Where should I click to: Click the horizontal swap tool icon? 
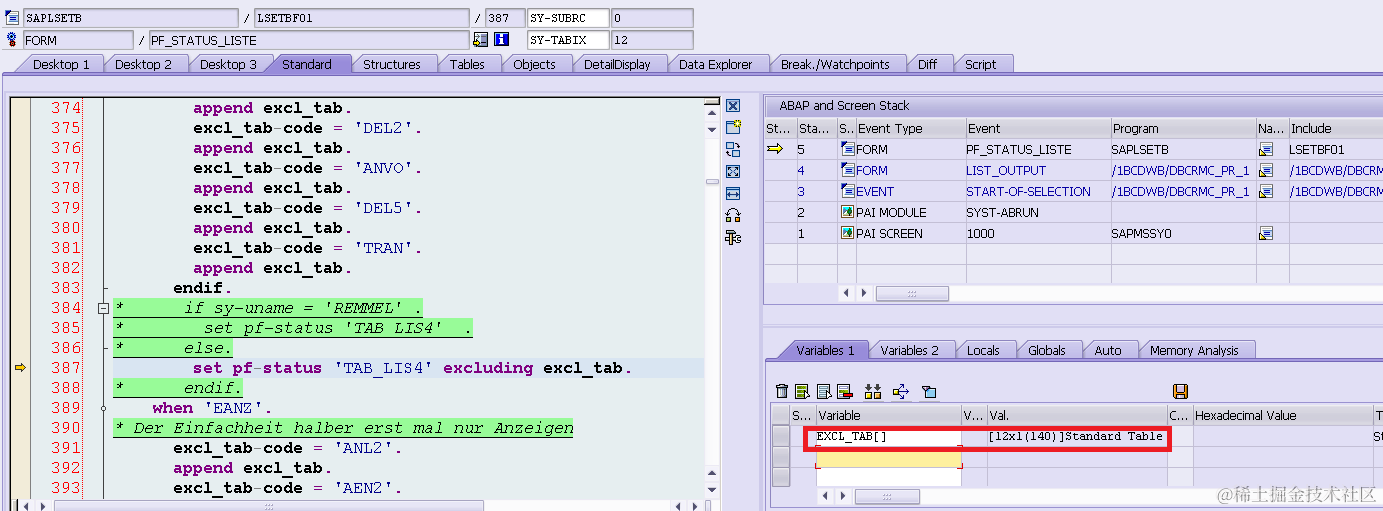tap(733, 193)
